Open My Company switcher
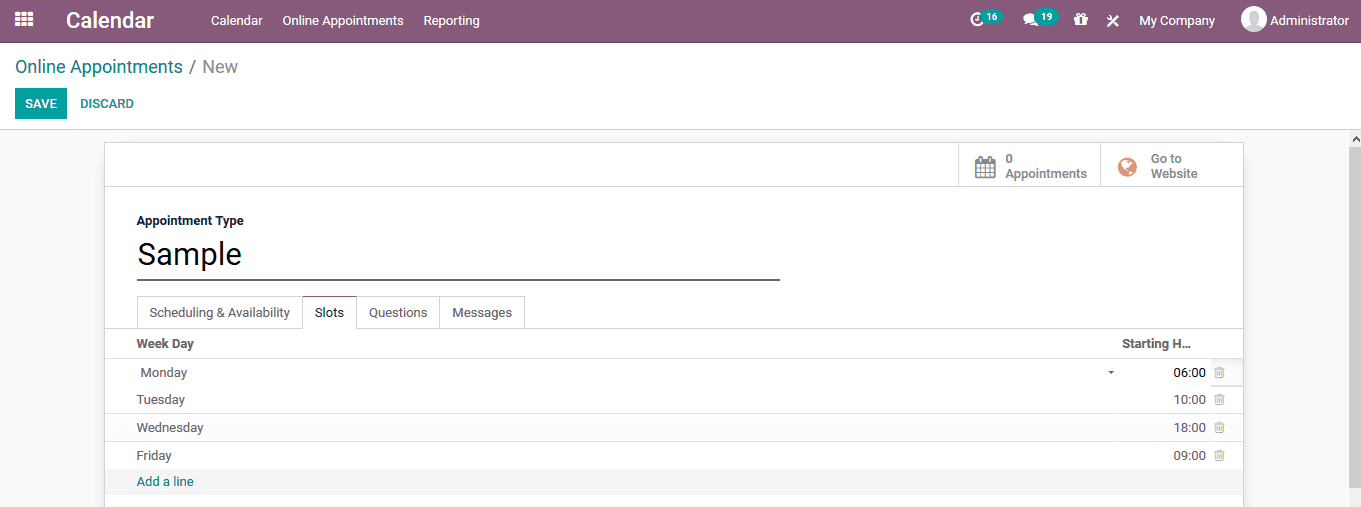 [x=1177, y=20]
